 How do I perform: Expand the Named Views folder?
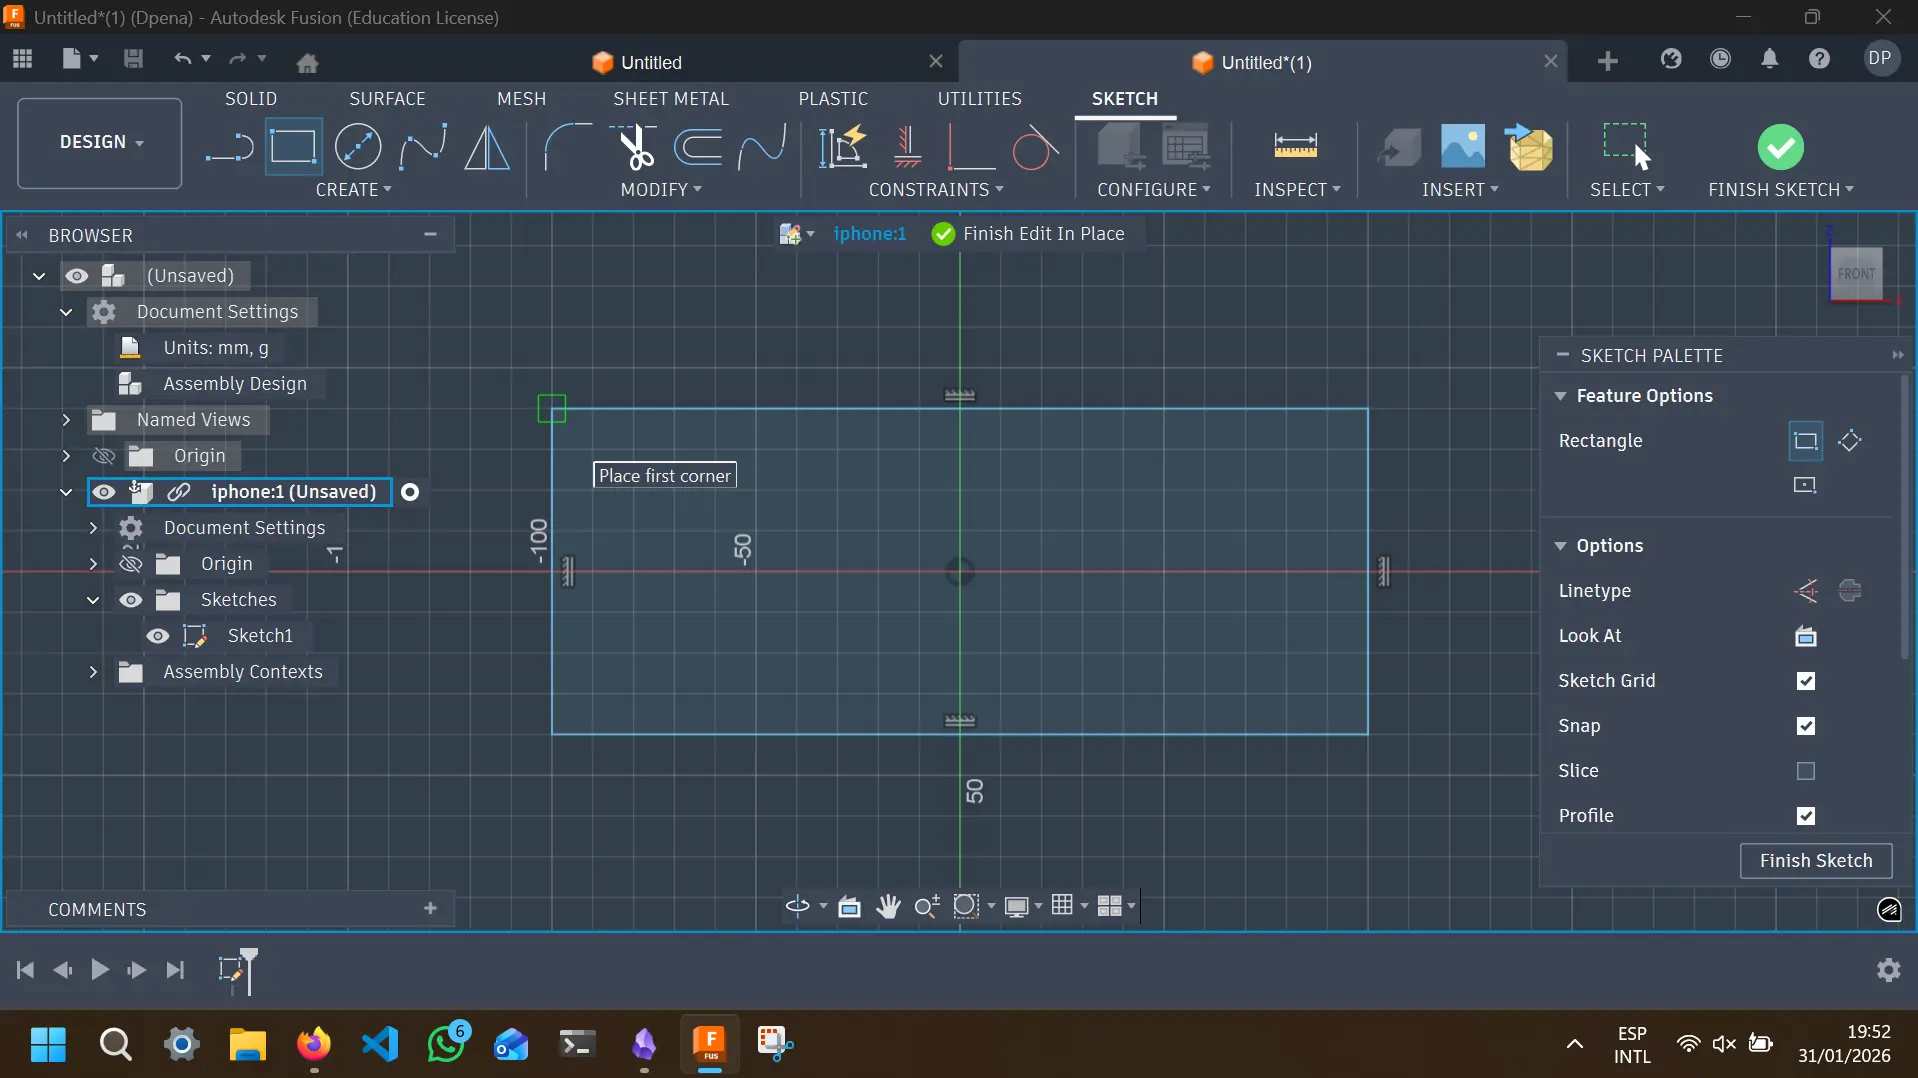66,420
